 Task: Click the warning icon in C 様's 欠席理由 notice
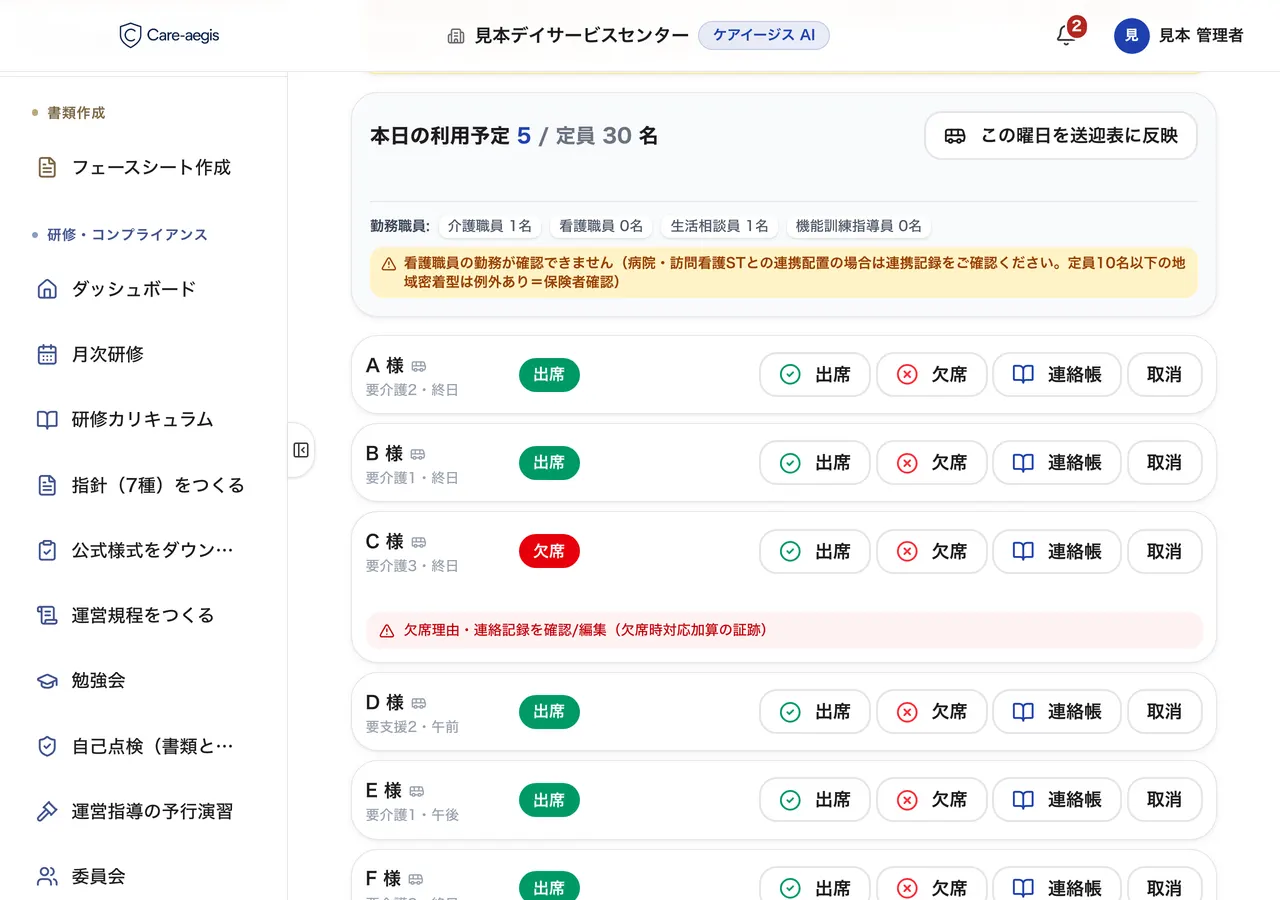click(x=387, y=631)
